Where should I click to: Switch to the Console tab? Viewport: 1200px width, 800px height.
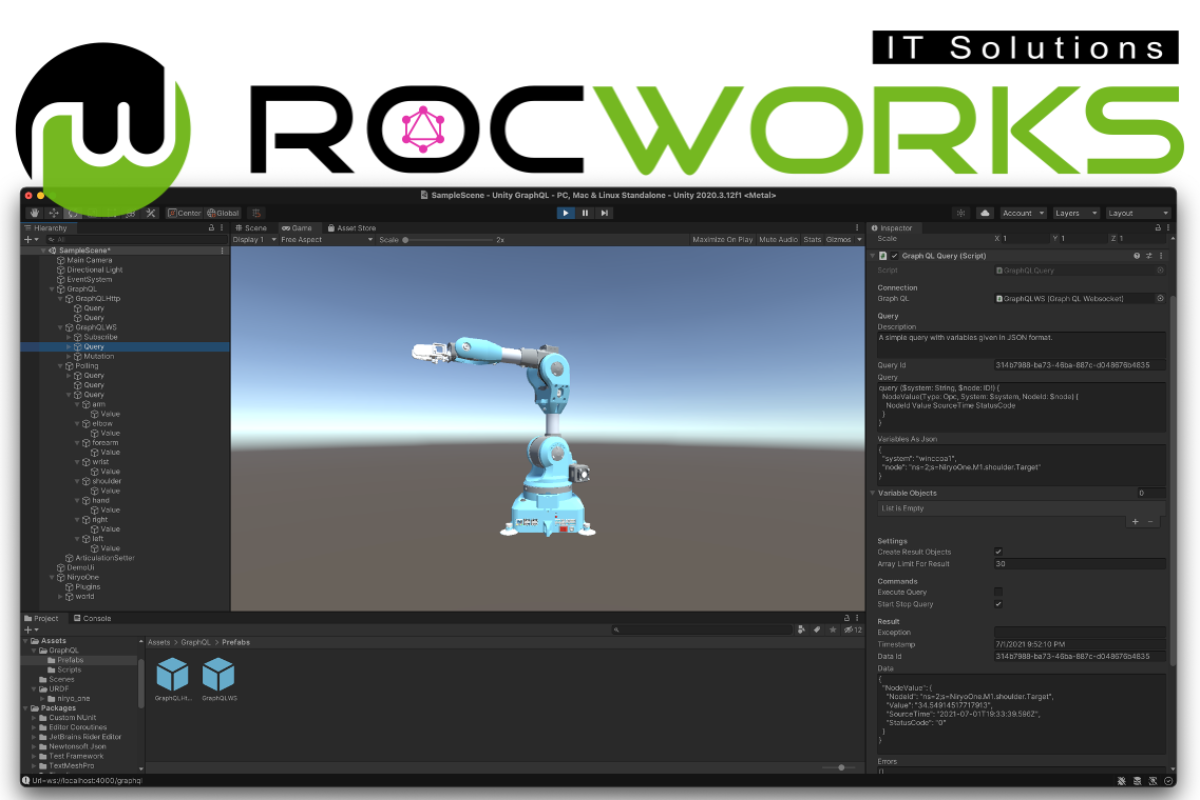click(92, 618)
